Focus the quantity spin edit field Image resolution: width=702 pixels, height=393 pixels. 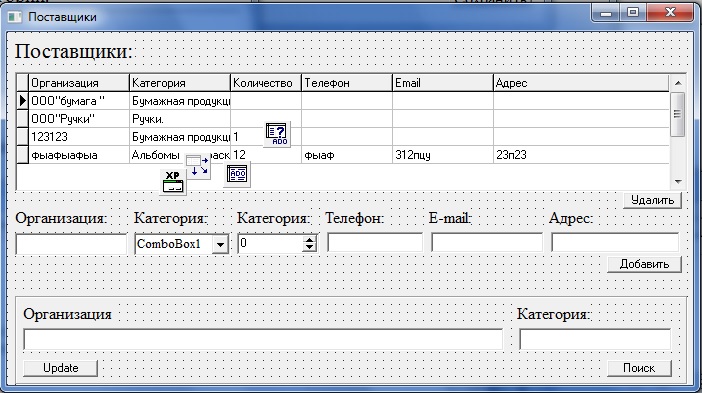click(x=270, y=243)
